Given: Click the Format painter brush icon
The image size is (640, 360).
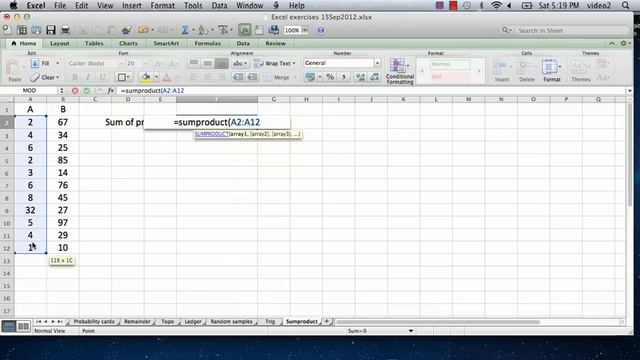Looking at the screenshot, I should coord(127,30).
